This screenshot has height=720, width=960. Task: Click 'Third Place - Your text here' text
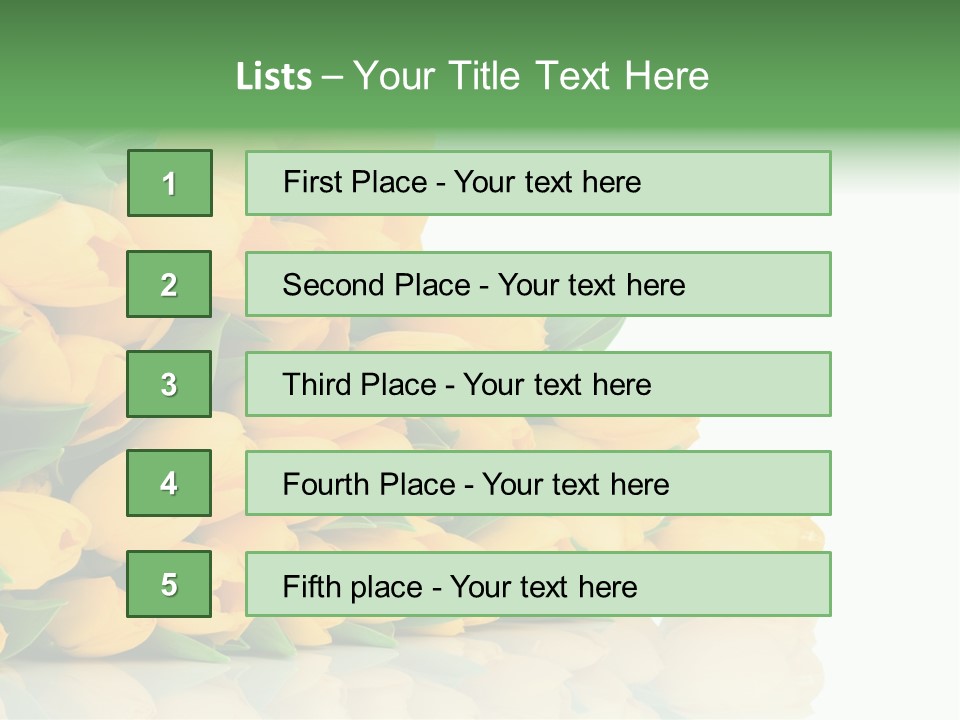coord(467,384)
